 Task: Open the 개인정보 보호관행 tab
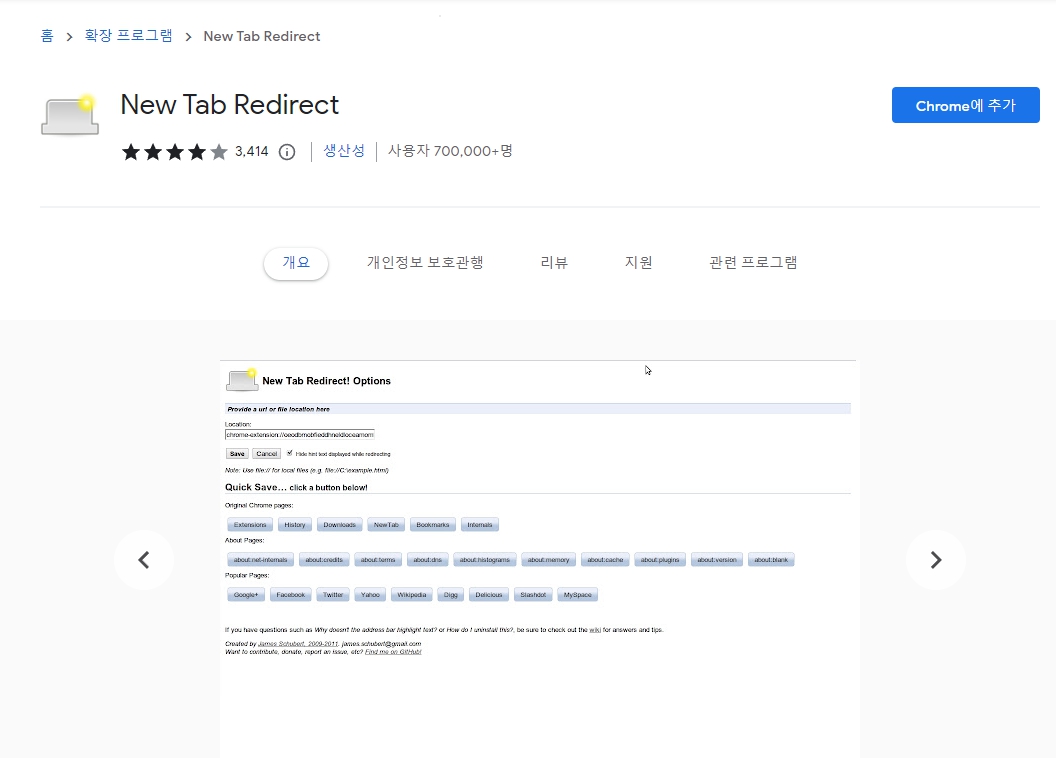click(425, 262)
